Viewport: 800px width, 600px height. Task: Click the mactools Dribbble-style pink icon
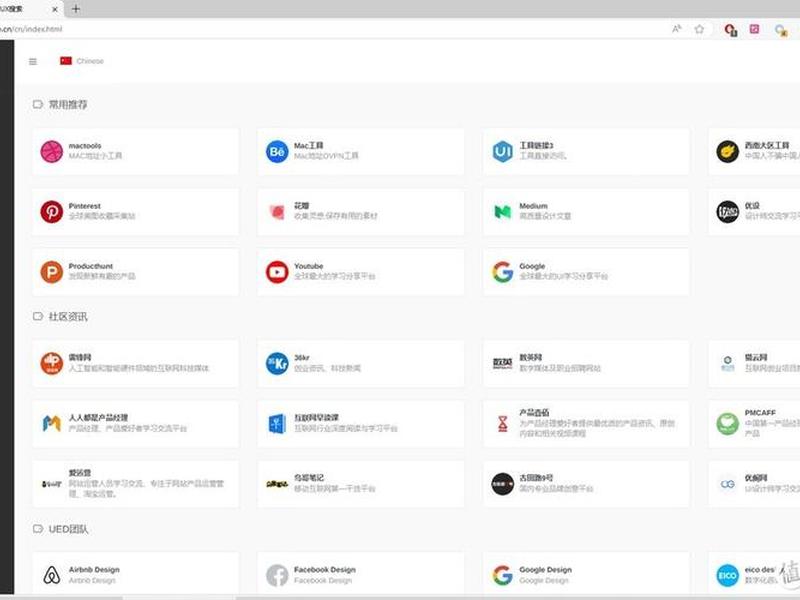52,152
